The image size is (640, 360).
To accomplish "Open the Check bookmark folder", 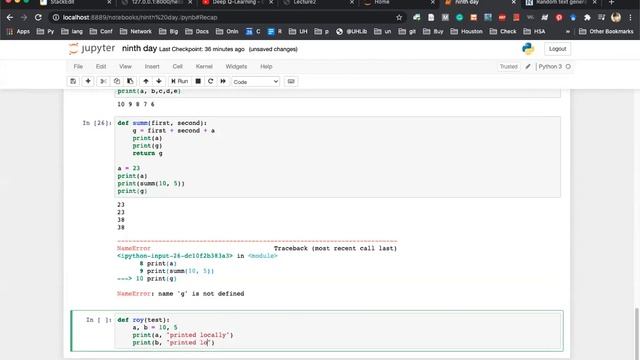I will click(x=503, y=31).
